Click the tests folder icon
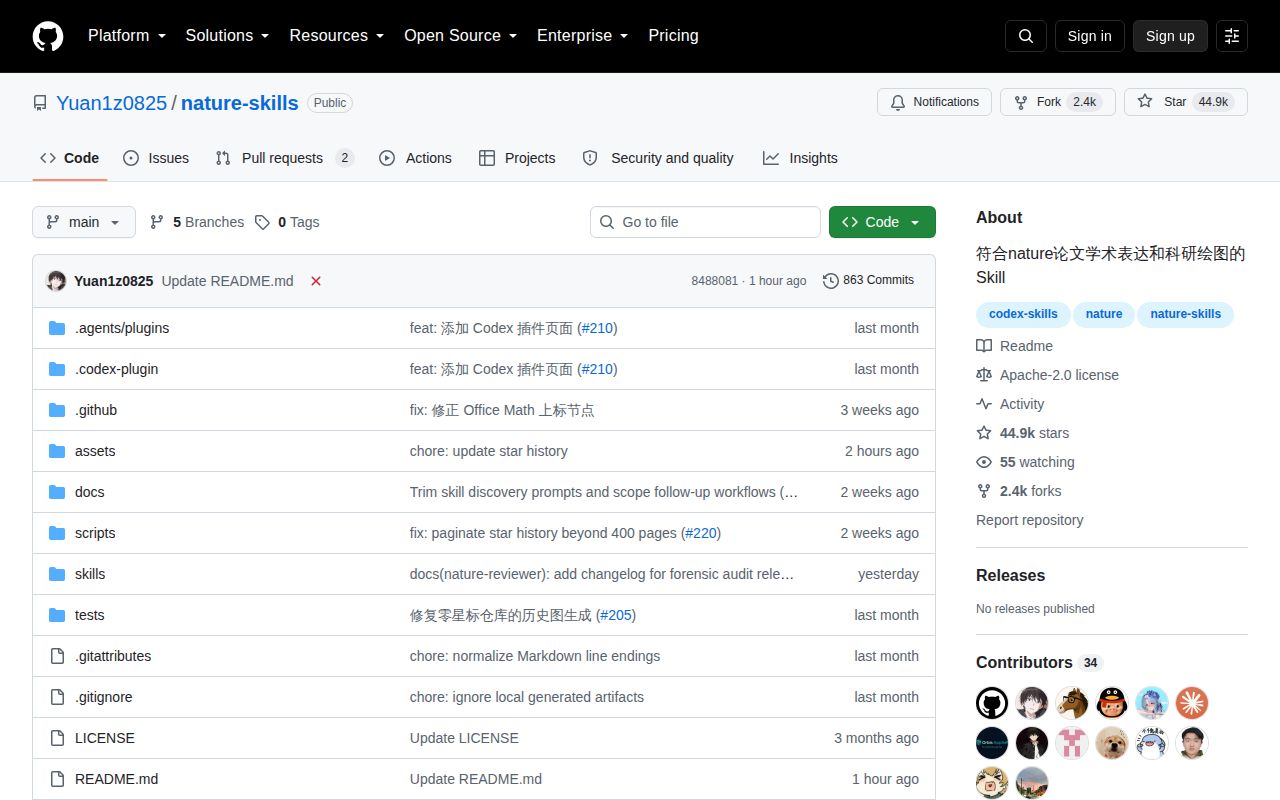 pos(57,615)
